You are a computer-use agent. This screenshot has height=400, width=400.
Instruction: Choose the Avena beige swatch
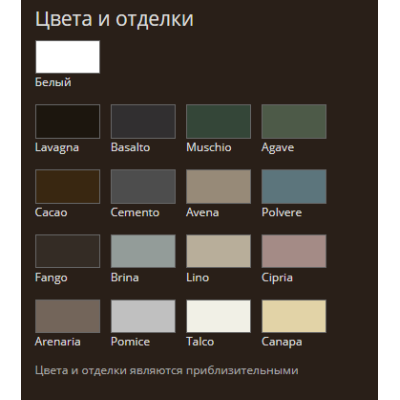[x=218, y=186]
